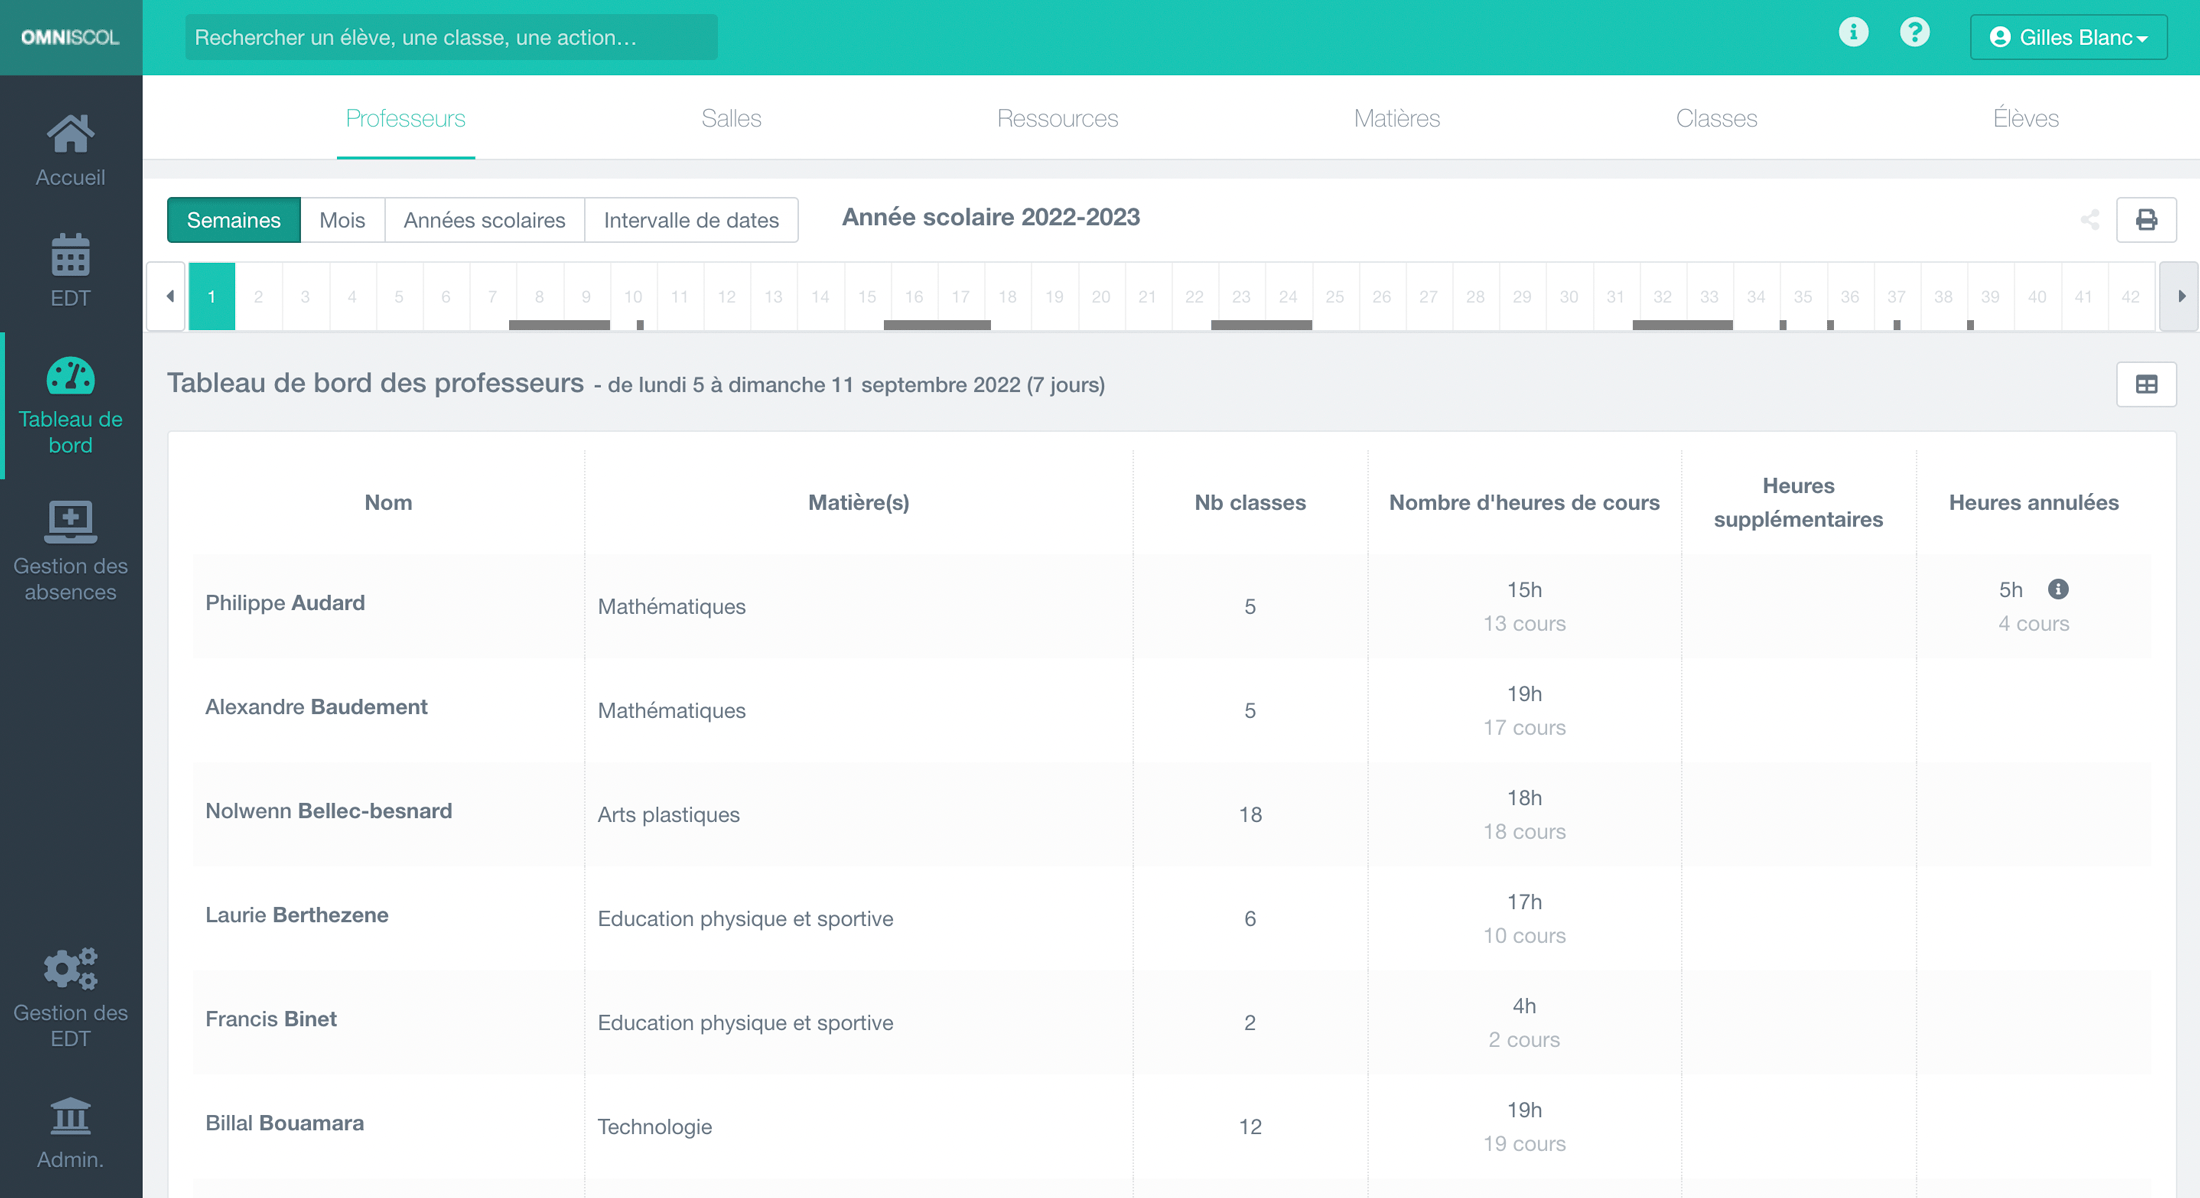Screen dimensions: 2200x1198
Task: Select week 16 in the timeline
Action: (x=914, y=296)
